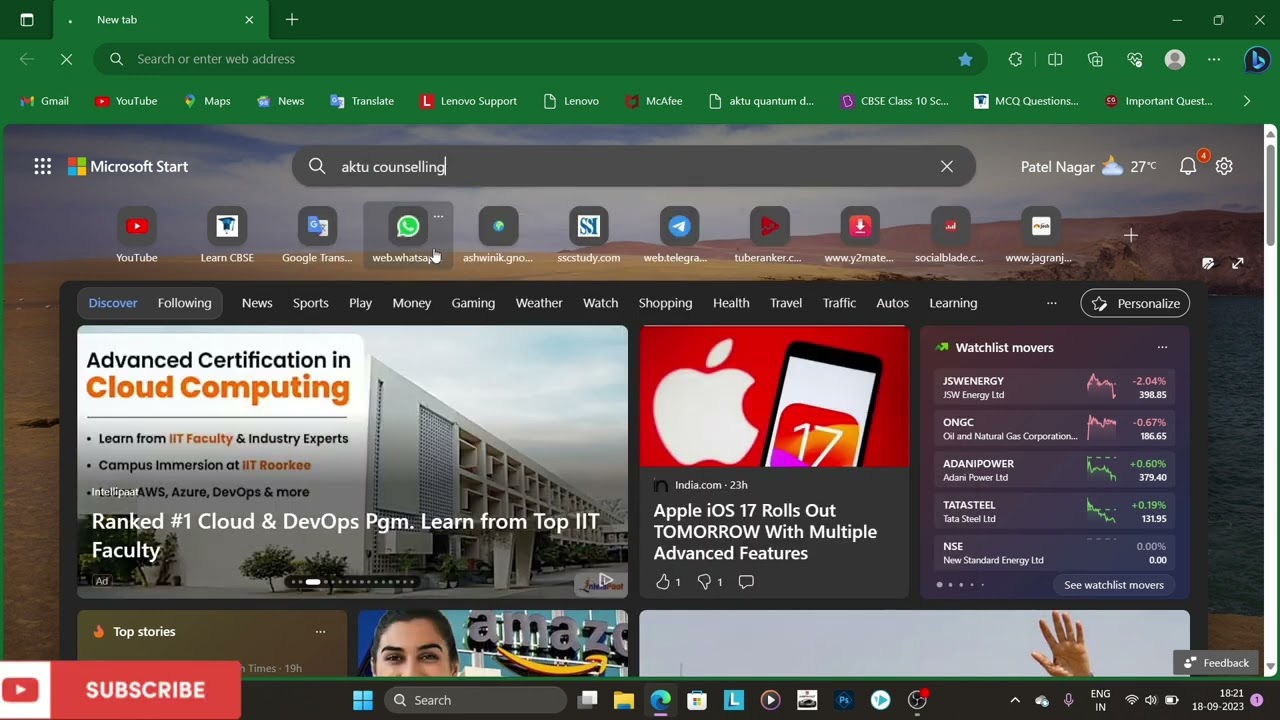Launch the WhatsApp Web quick link
The width and height of the screenshot is (1280, 720).
(407, 236)
